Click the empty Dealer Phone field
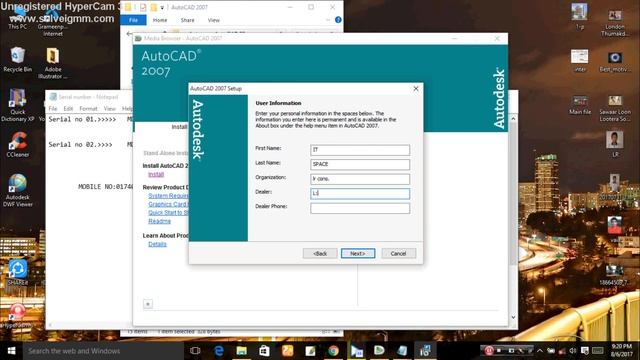 point(360,208)
